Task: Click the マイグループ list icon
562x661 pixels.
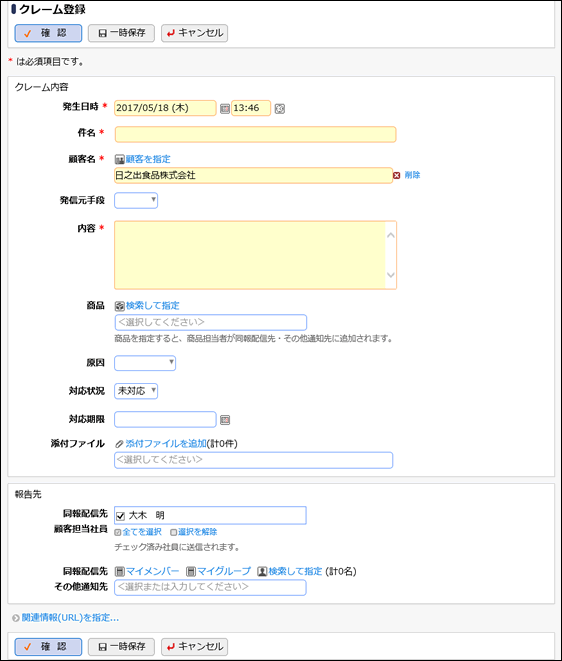Action: (x=191, y=572)
